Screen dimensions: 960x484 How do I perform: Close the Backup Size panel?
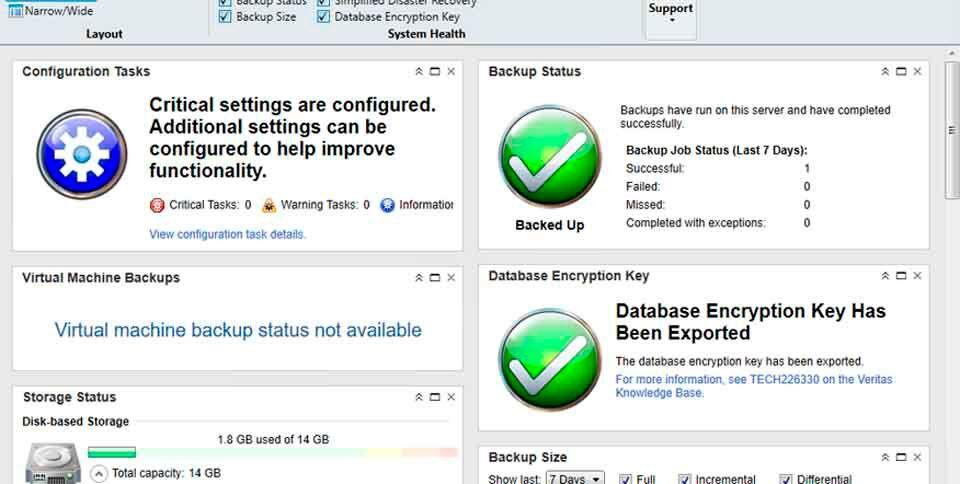point(917,457)
